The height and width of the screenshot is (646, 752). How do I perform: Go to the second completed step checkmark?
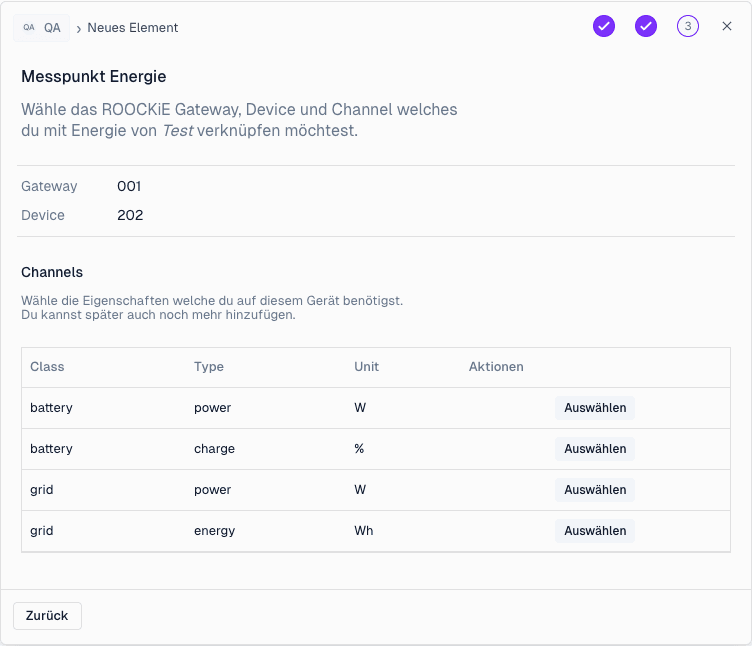[x=646, y=26]
